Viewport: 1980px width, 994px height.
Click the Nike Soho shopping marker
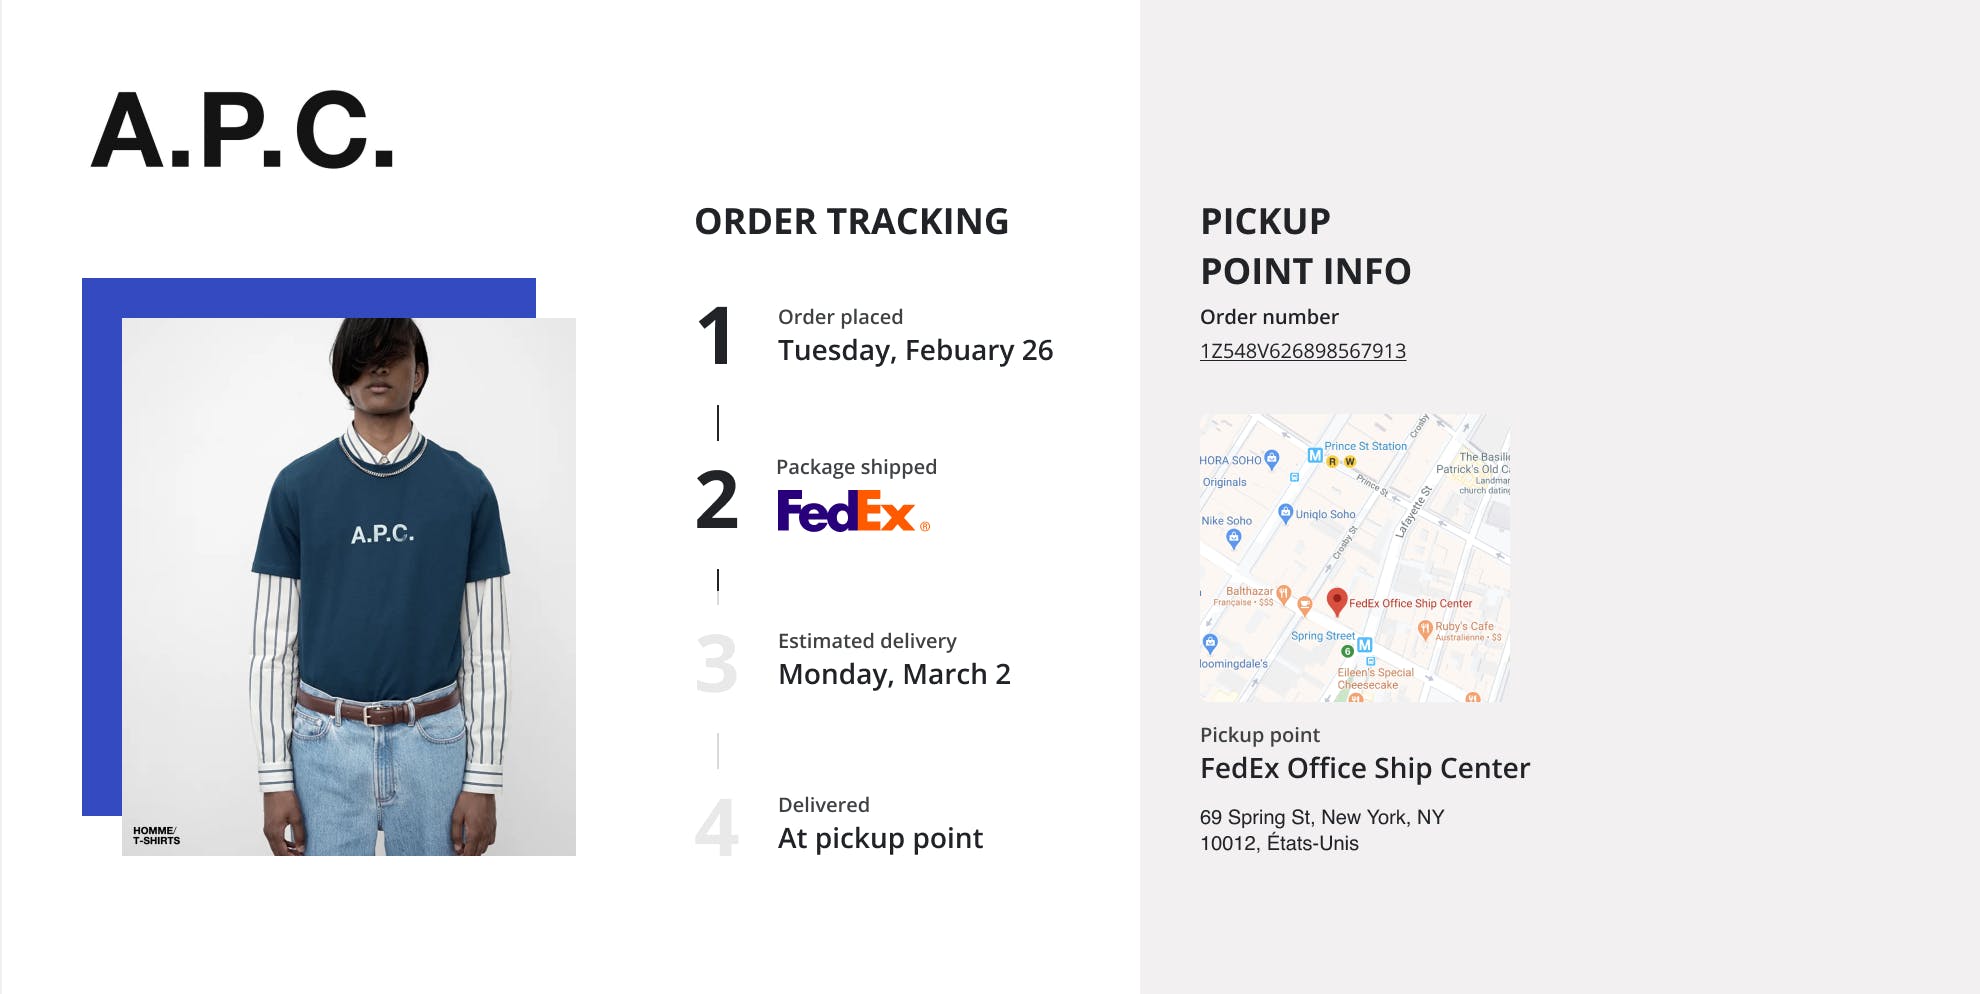pyautogui.click(x=1234, y=538)
